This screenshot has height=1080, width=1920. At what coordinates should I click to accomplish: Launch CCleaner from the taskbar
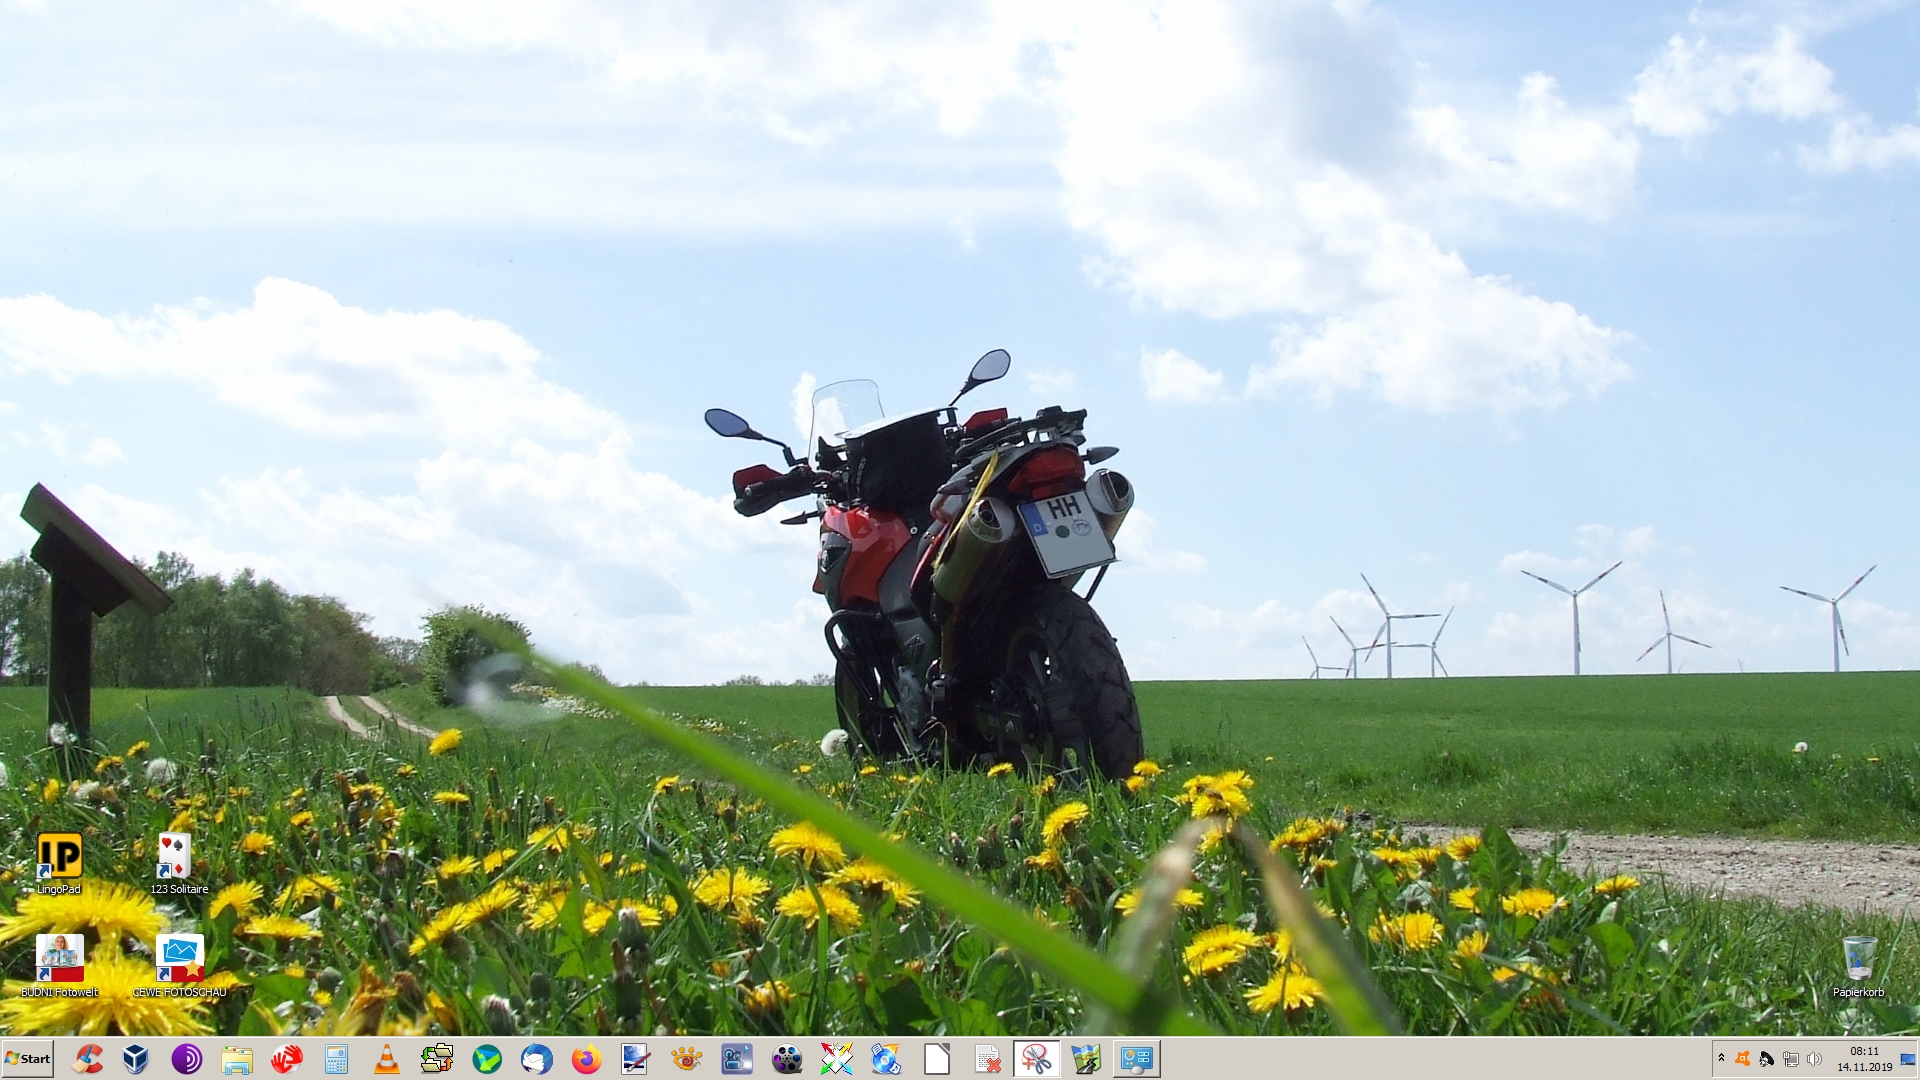pyautogui.click(x=87, y=1059)
